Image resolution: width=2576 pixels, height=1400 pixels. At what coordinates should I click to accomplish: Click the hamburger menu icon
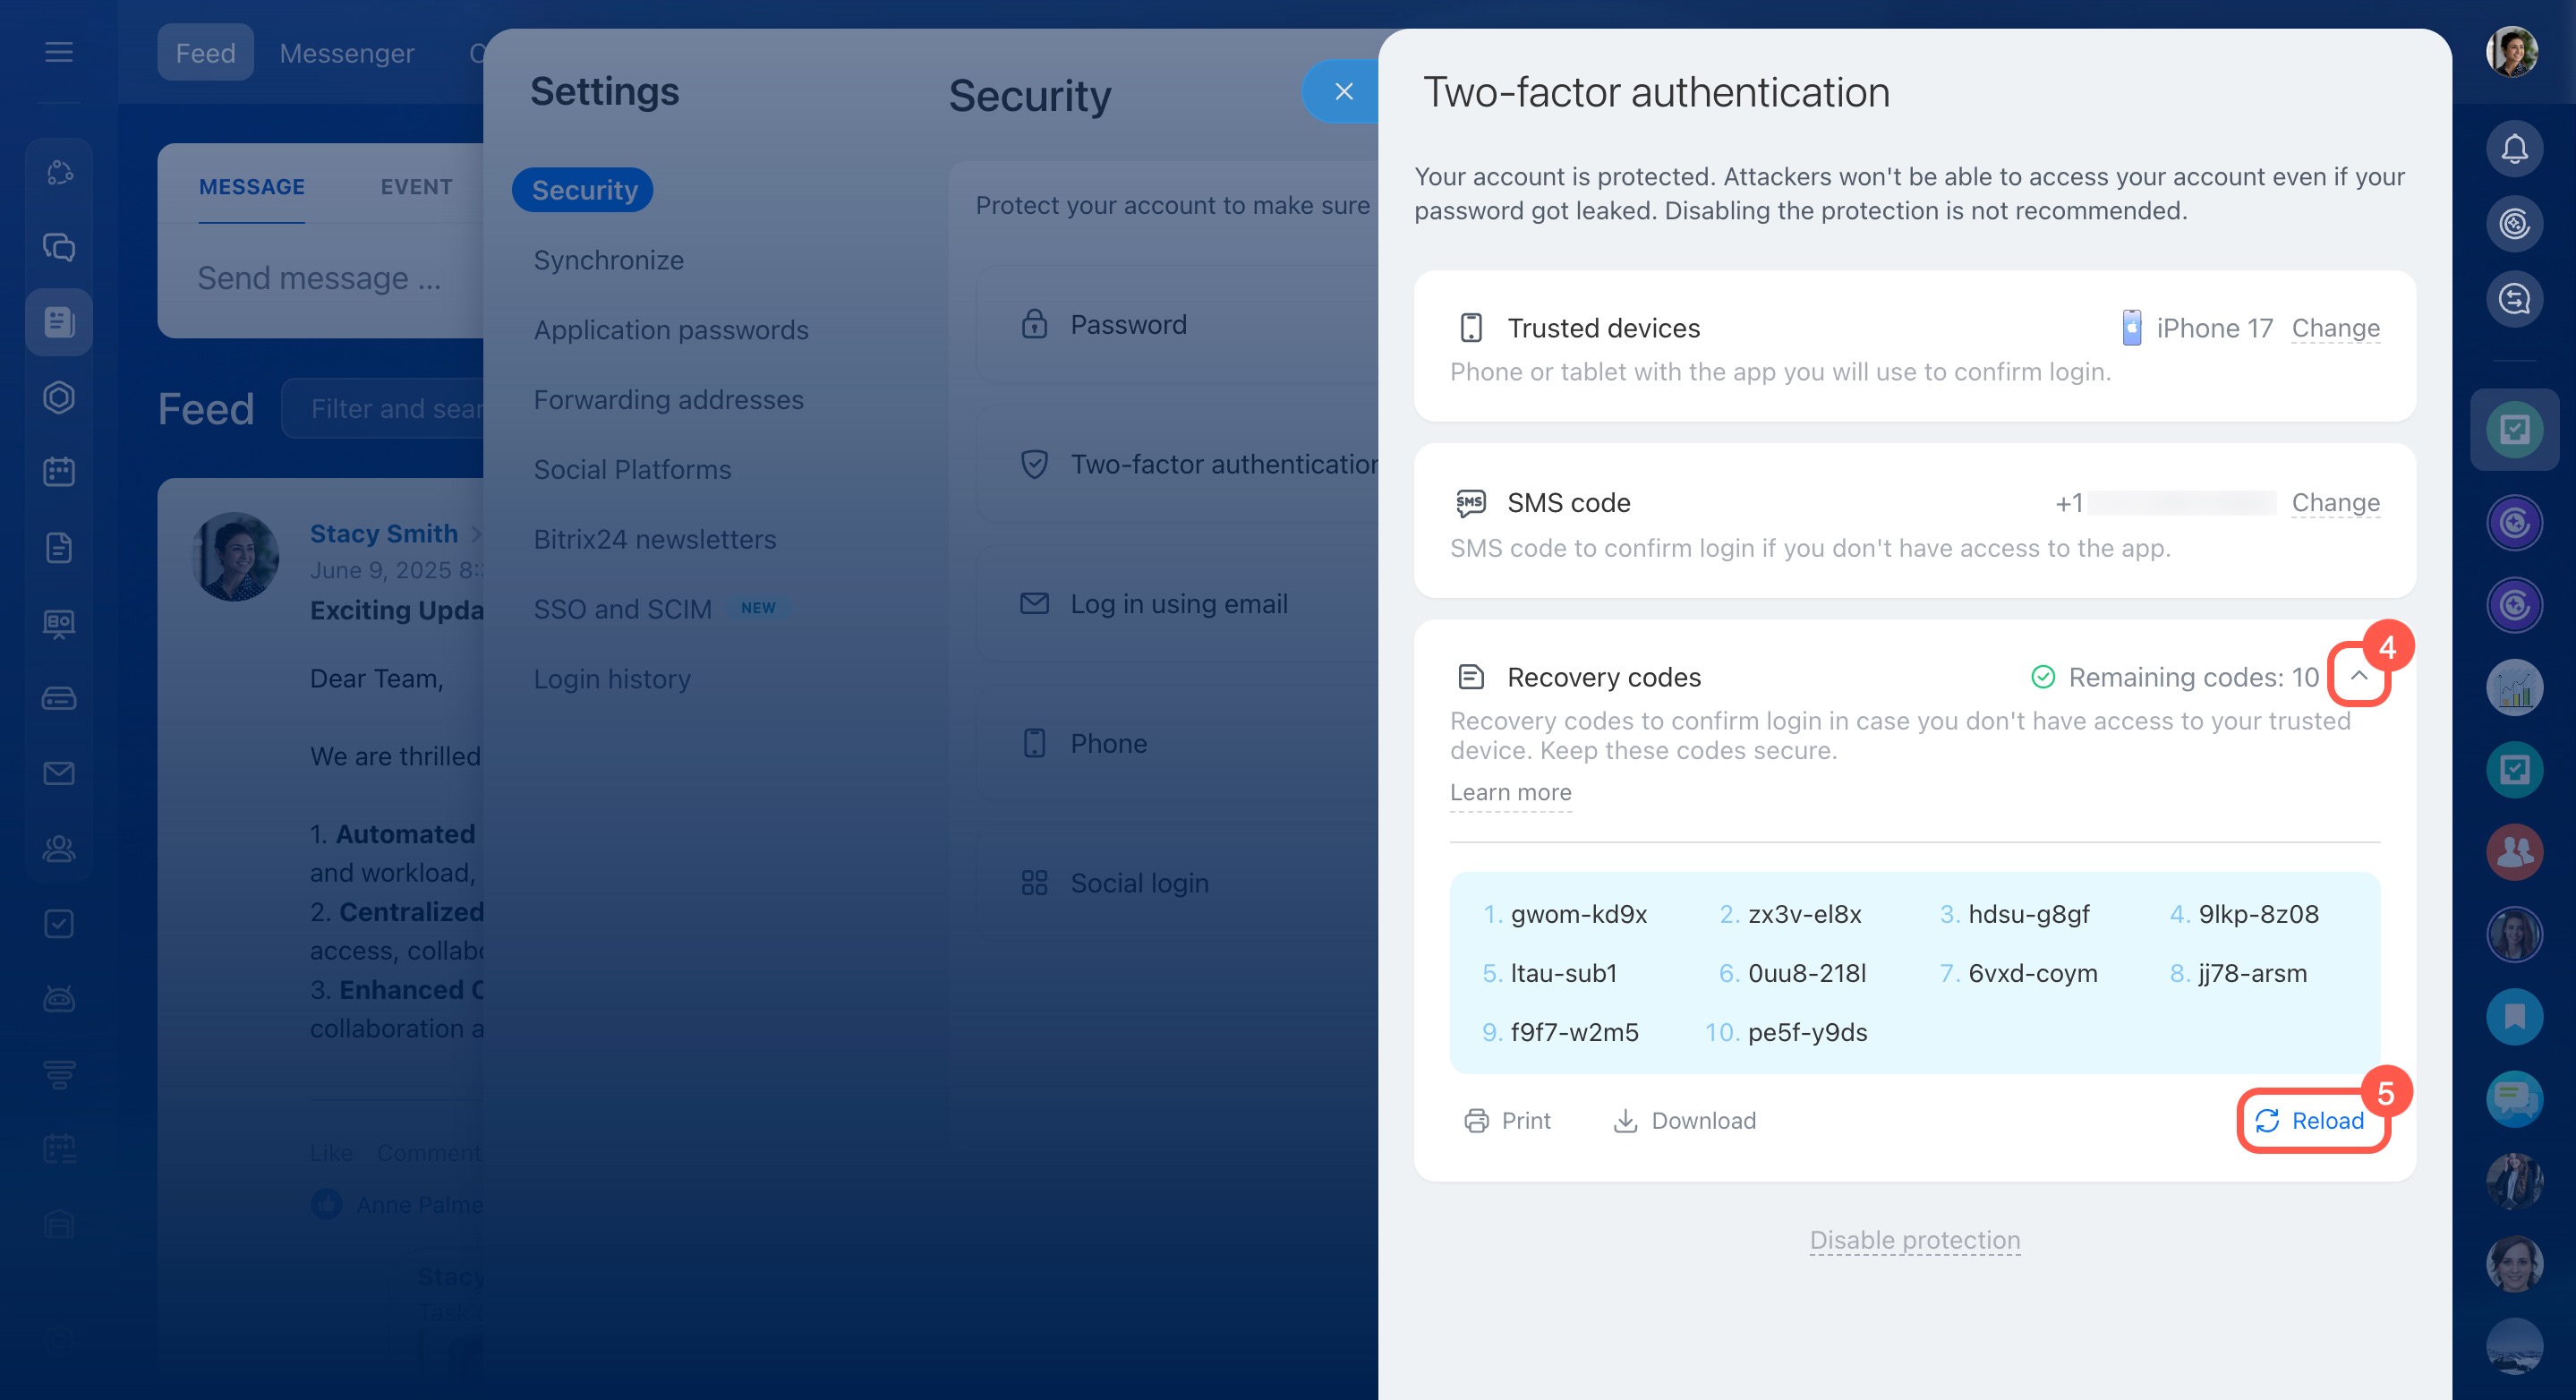click(x=59, y=52)
